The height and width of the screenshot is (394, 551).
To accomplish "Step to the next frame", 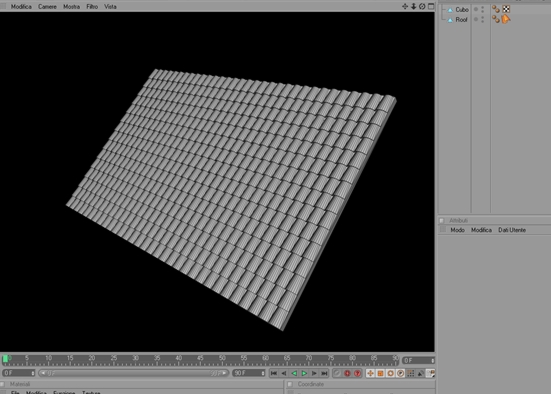I will pyautogui.click(x=314, y=373).
